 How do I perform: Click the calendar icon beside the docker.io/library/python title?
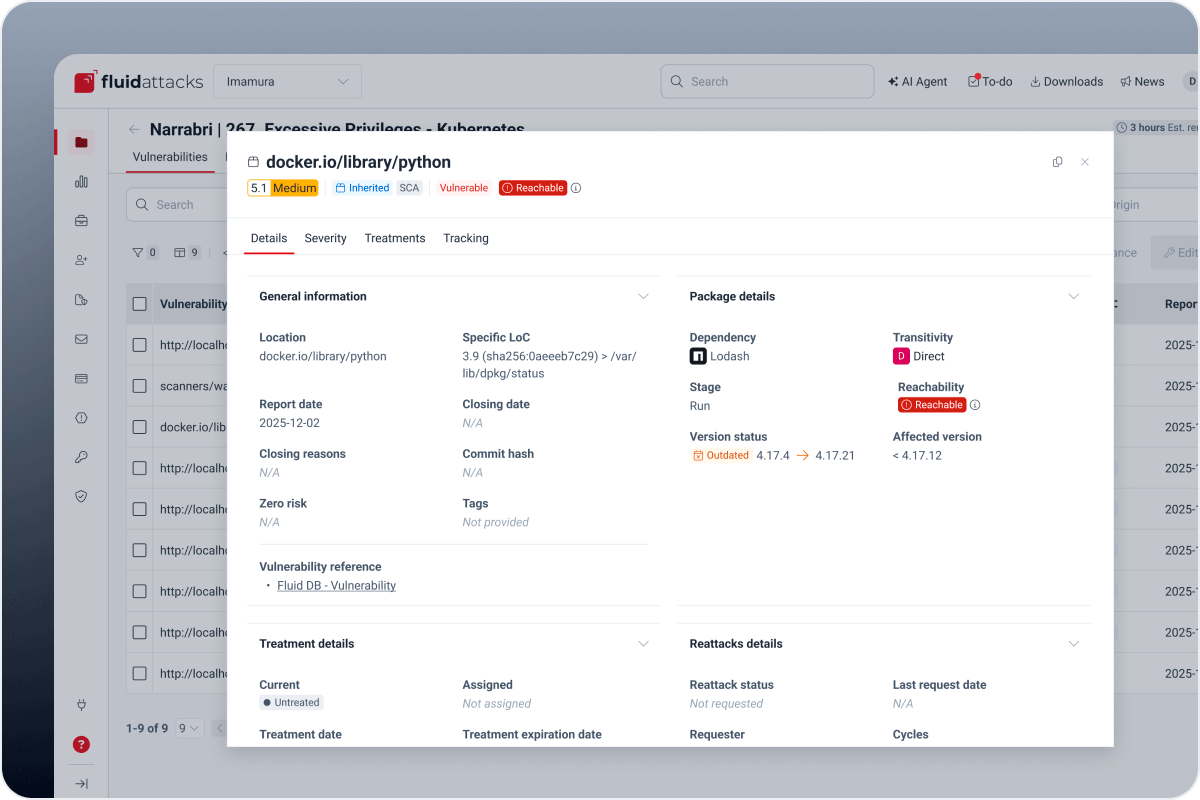pyautogui.click(x=253, y=162)
